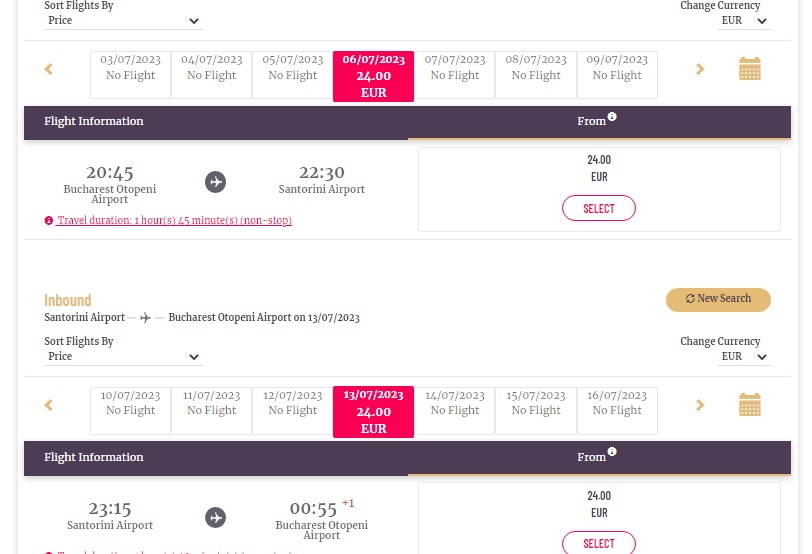
Task: Go to next outbound week arrow
Action: [700, 69]
